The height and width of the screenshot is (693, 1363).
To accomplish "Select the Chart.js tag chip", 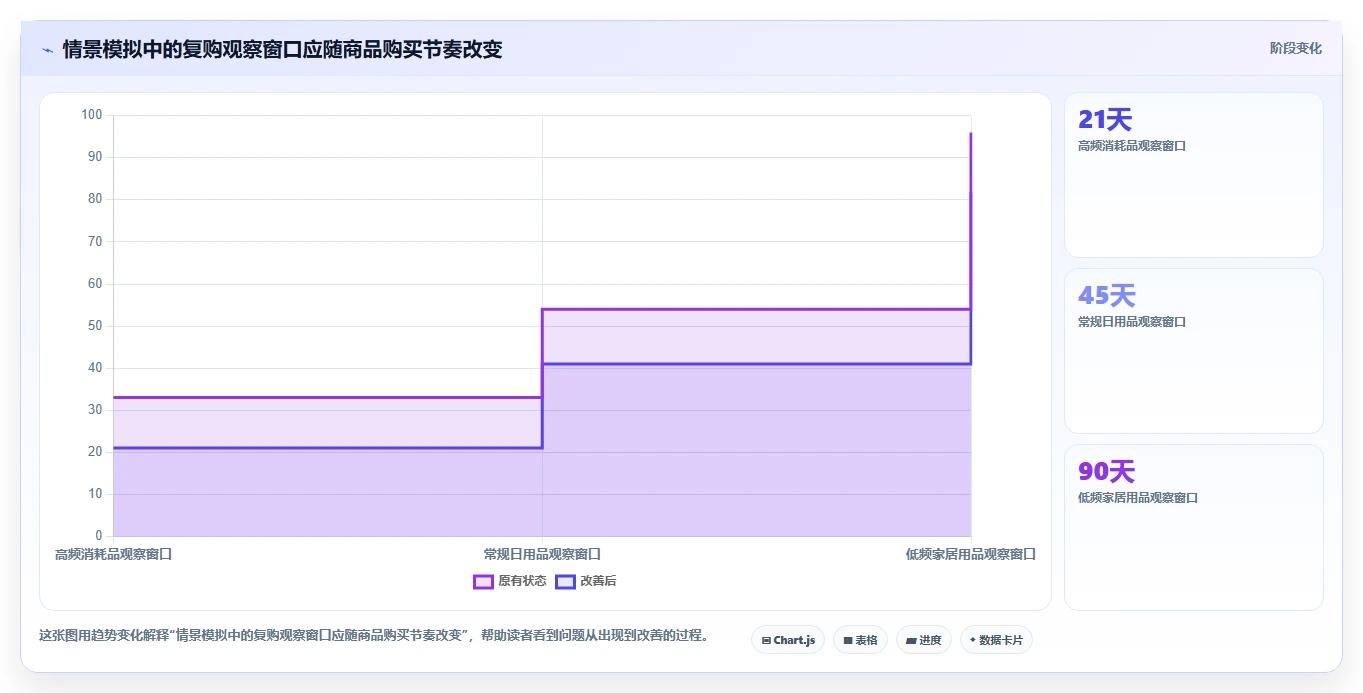I will [788, 640].
